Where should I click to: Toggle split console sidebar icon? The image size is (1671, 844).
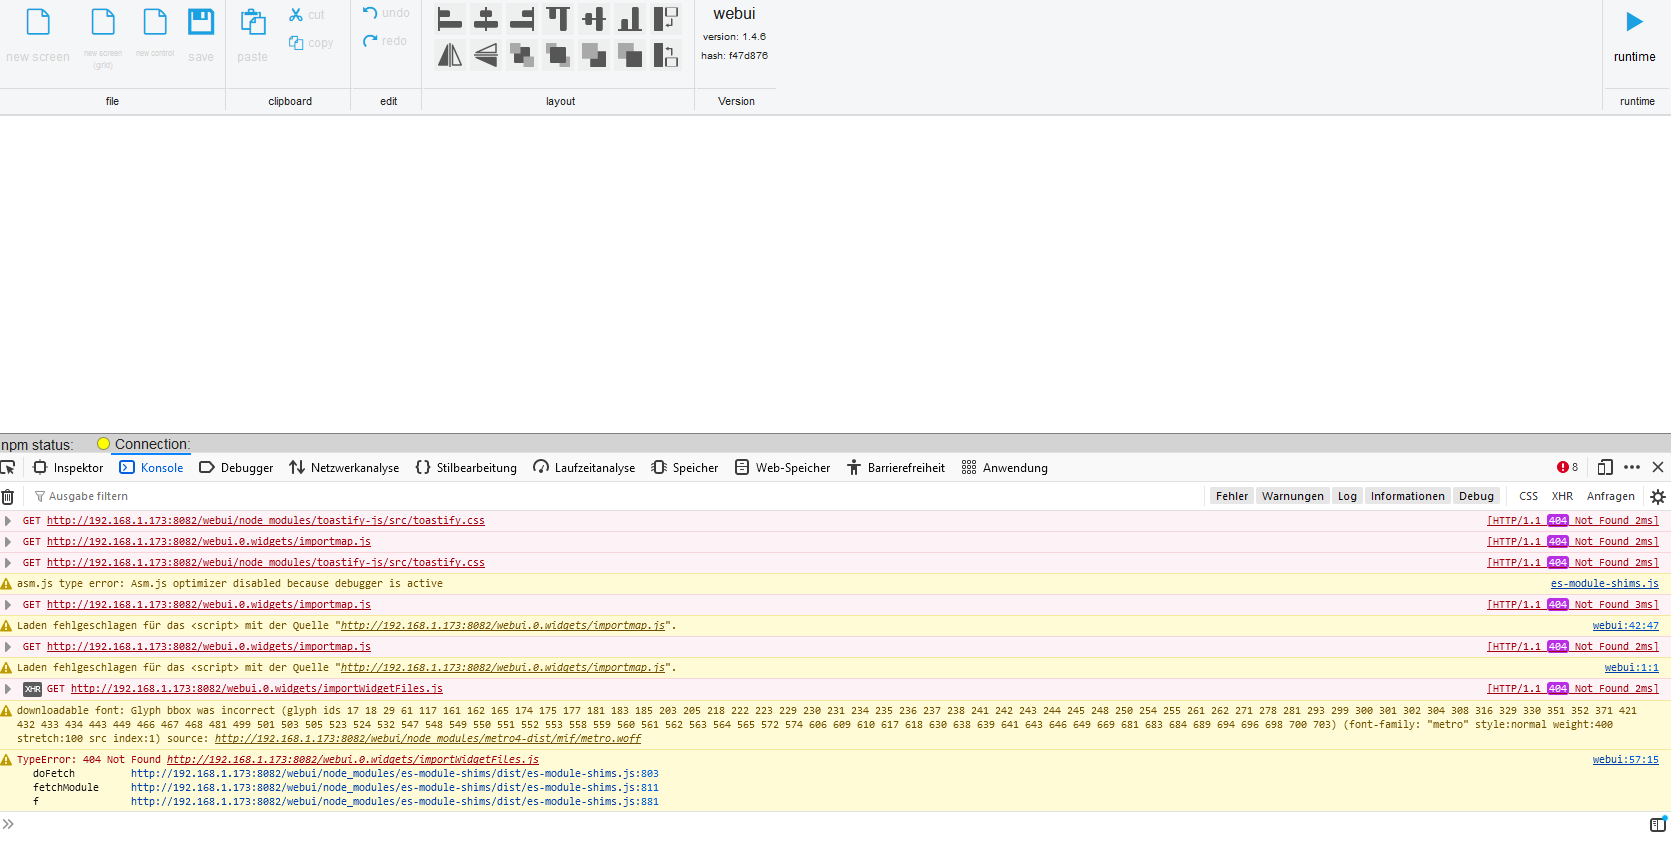pos(1658,824)
